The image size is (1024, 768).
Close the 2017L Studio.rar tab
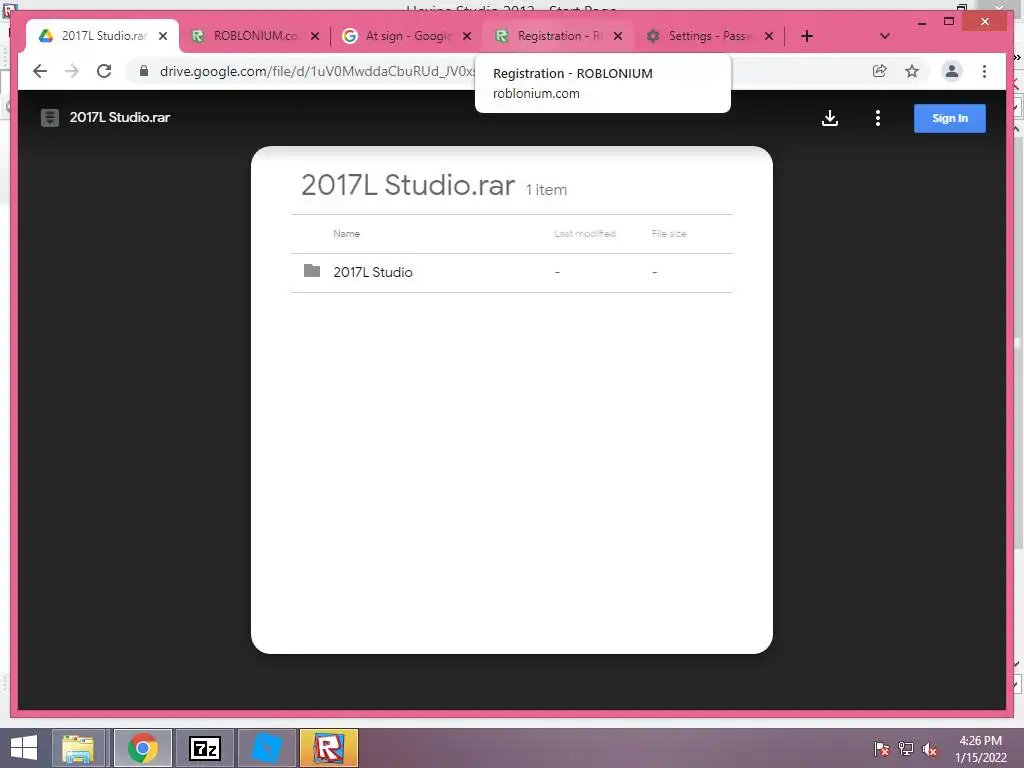click(163, 36)
